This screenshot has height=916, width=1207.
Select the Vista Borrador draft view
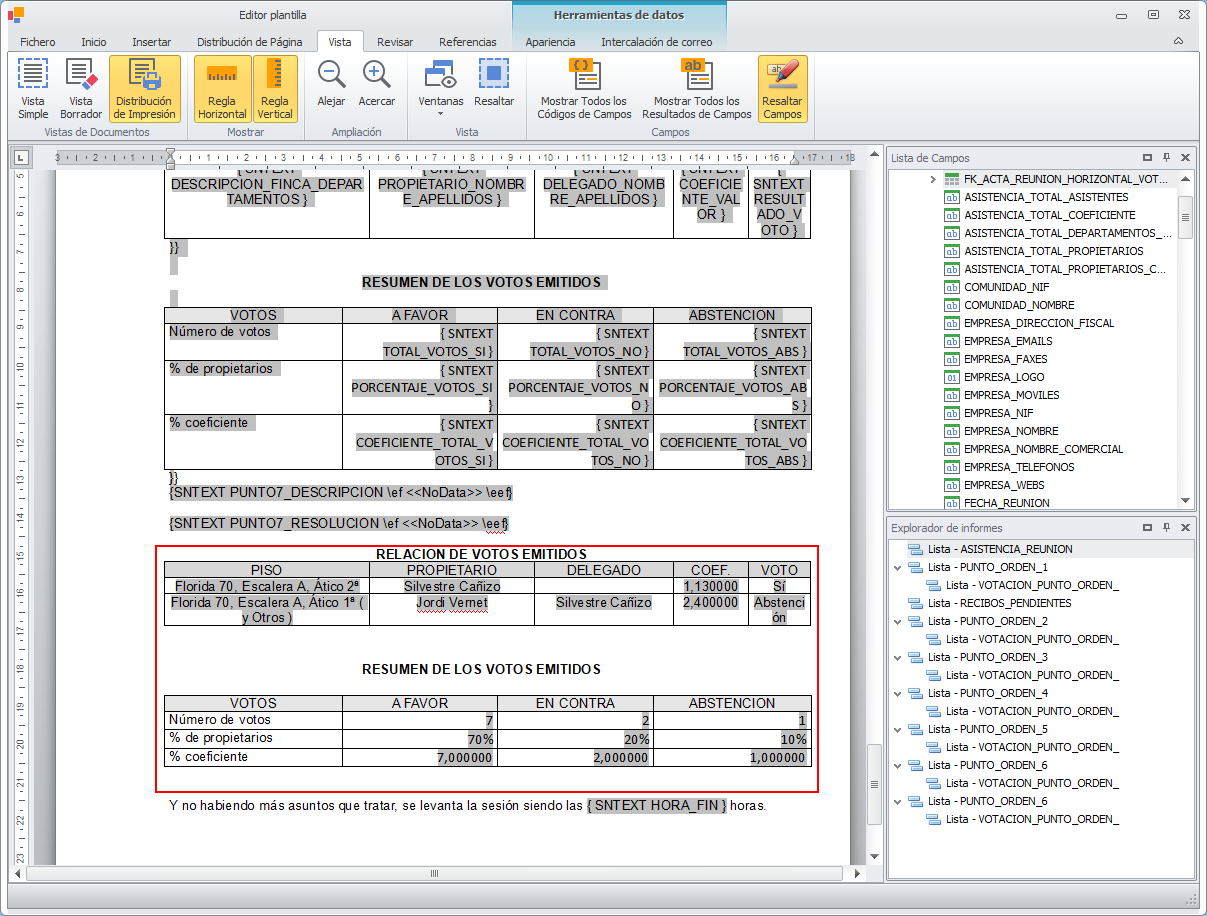click(81, 88)
